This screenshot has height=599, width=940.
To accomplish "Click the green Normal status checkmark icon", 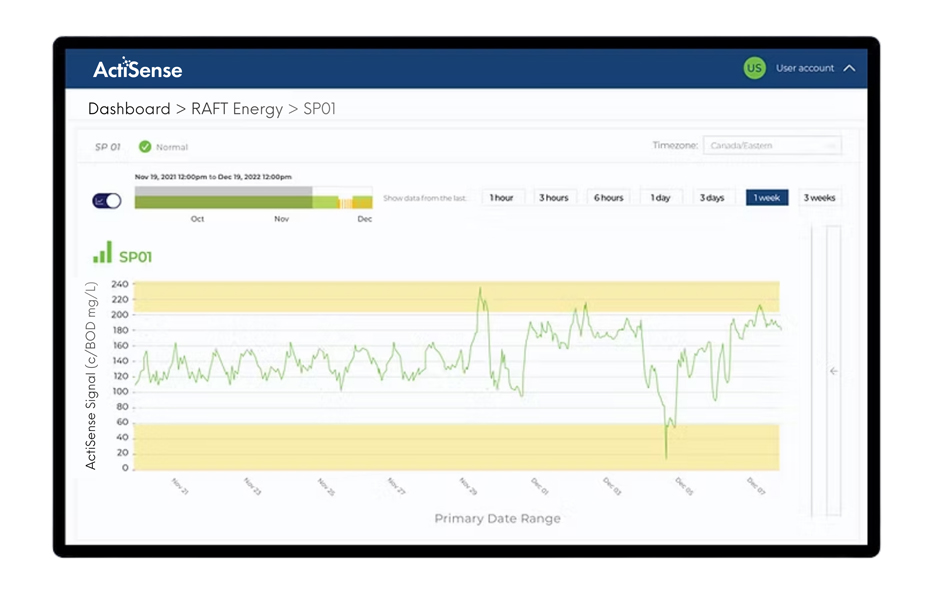I will 145,147.
